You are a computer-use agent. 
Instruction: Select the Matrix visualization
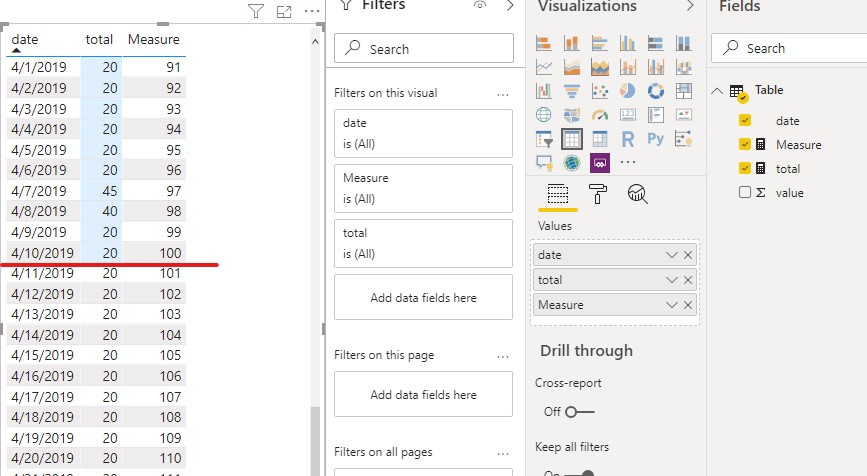[599, 139]
